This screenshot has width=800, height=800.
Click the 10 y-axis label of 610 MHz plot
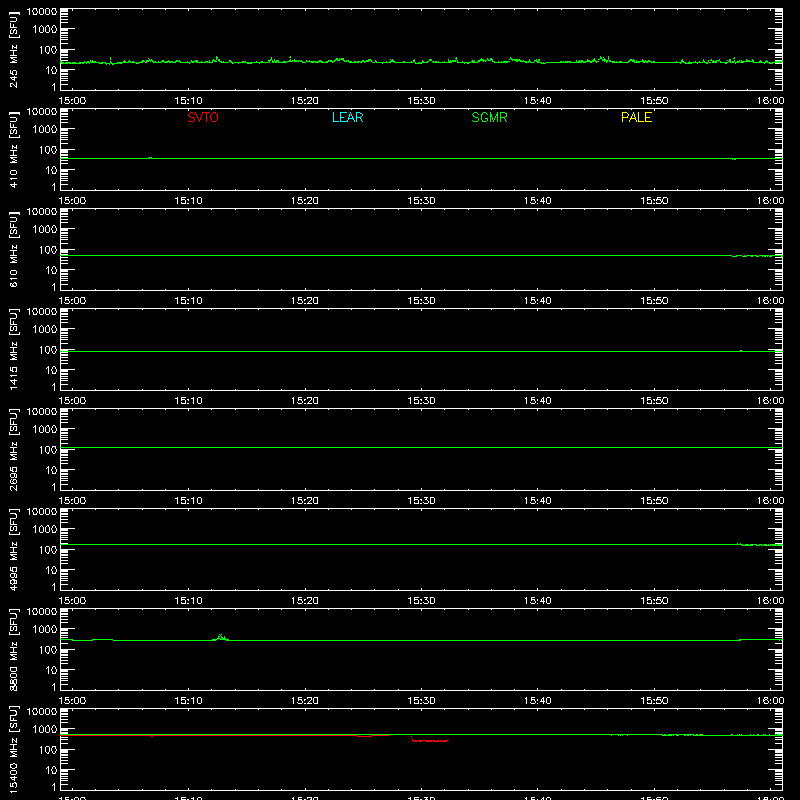(51, 270)
